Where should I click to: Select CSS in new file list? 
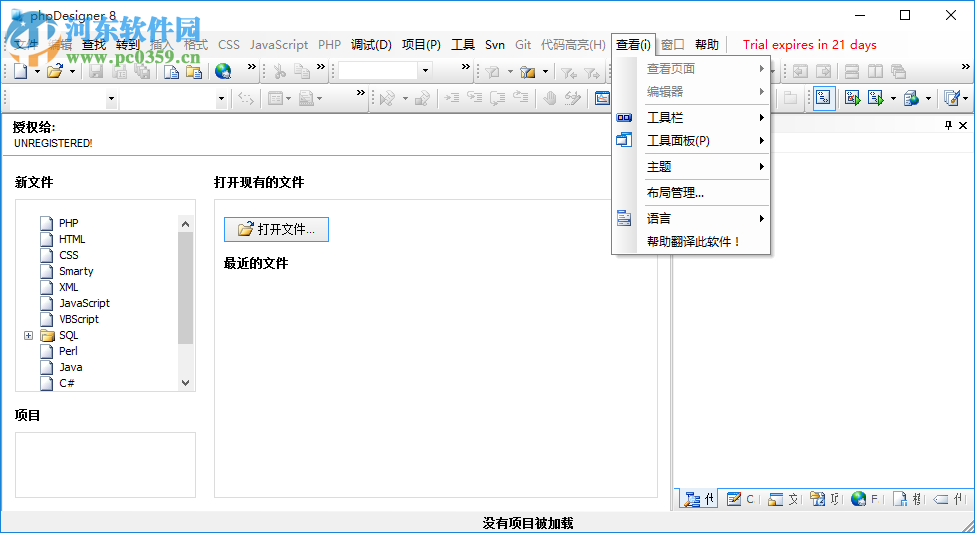(69, 255)
